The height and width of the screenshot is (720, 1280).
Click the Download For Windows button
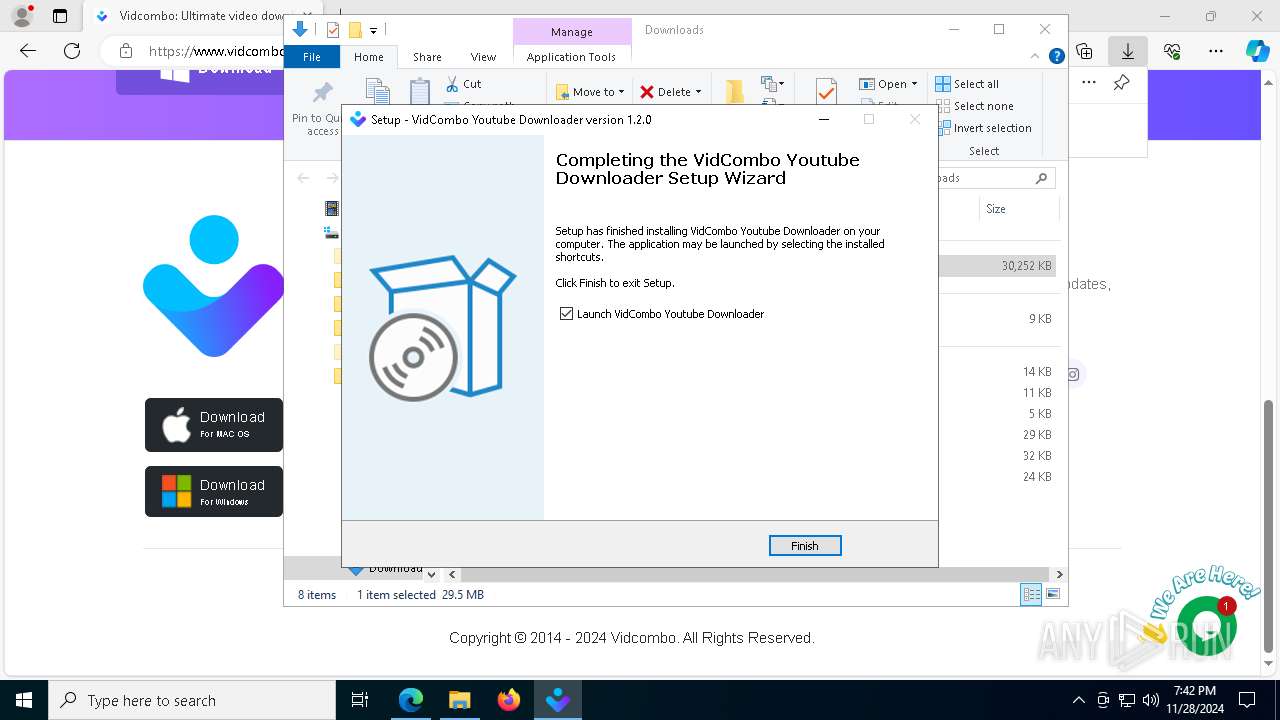pyautogui.click(x=214, y=491)
